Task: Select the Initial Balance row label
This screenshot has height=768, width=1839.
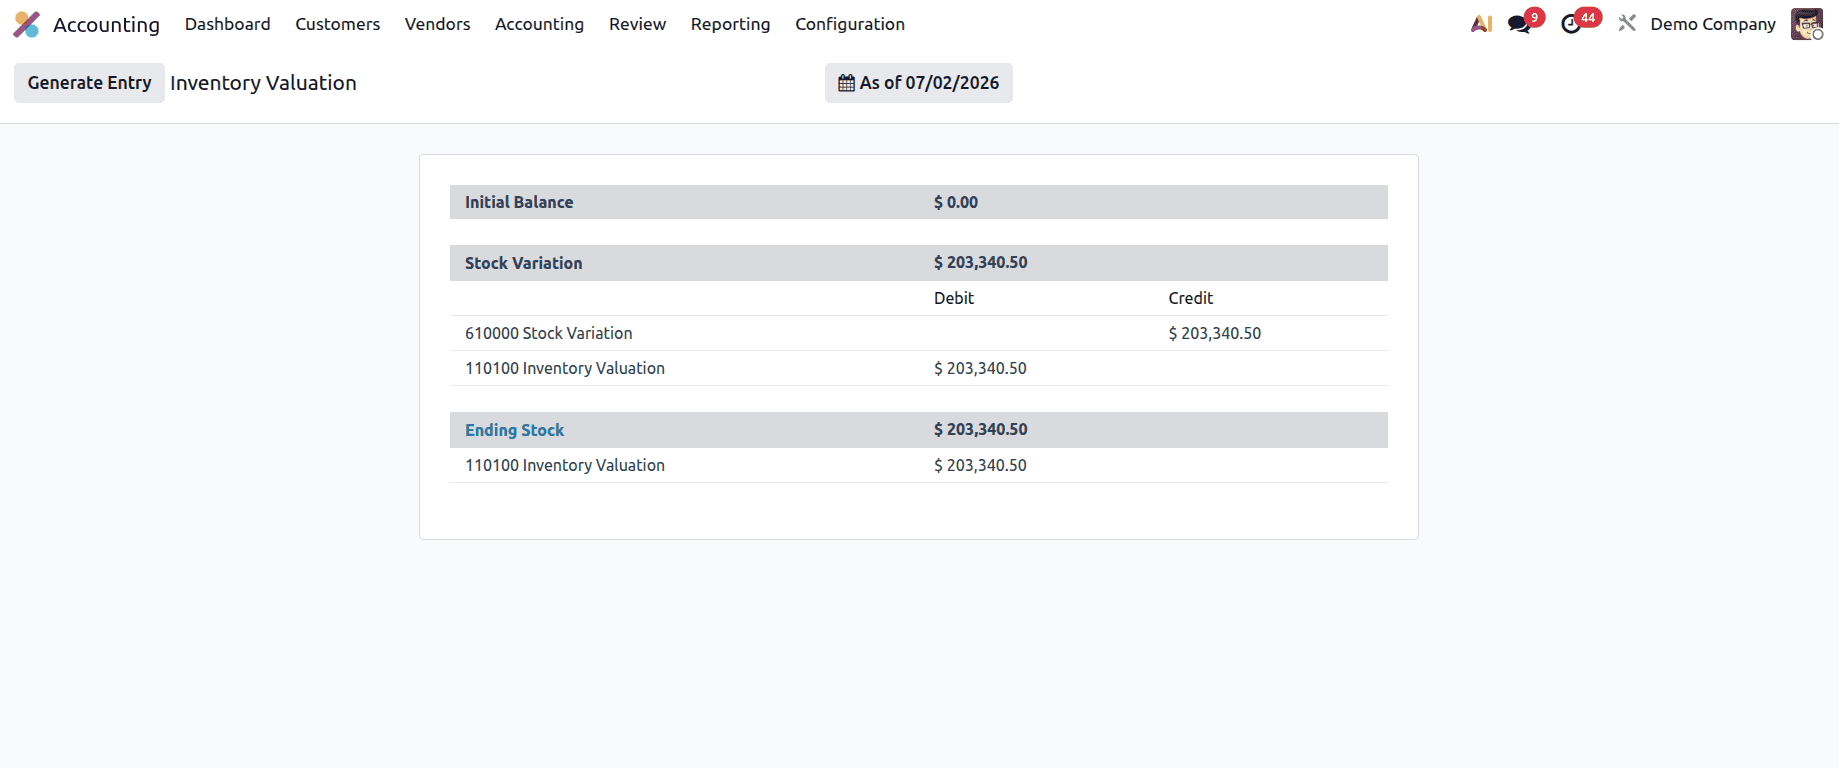Action: [x=519, y=202]
